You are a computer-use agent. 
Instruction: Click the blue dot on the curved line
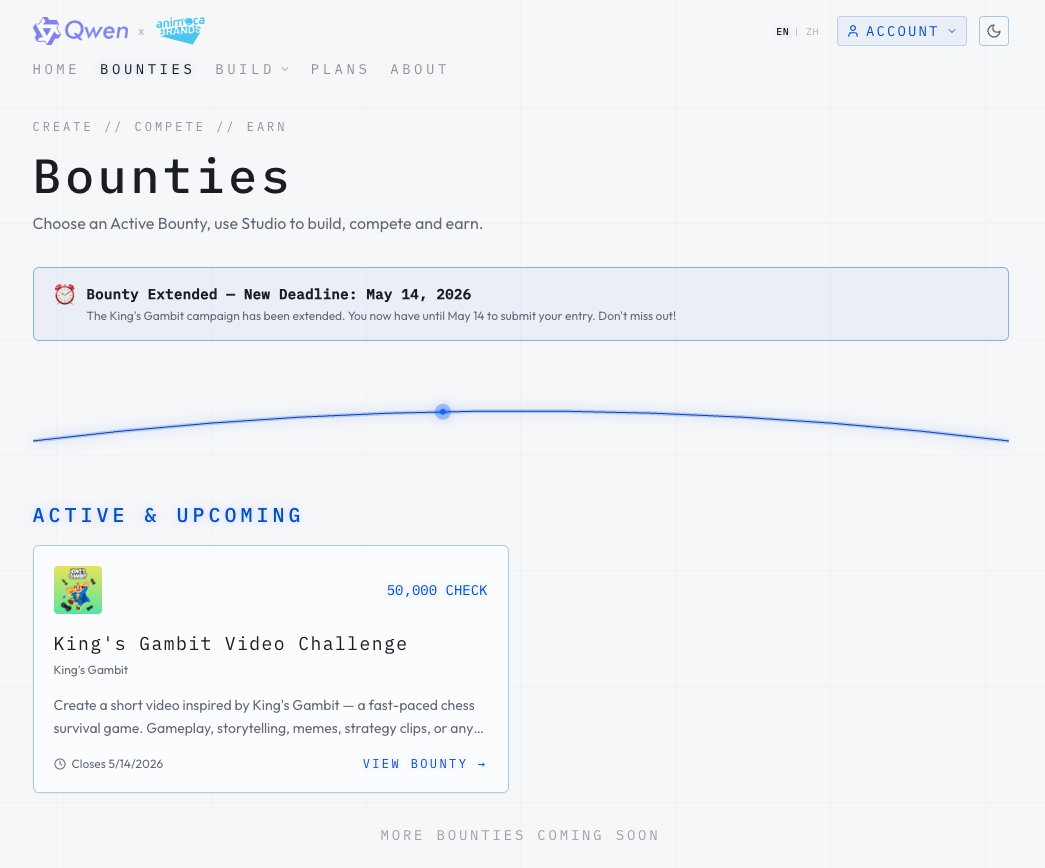pyautogui.click(x=443, y=412)
